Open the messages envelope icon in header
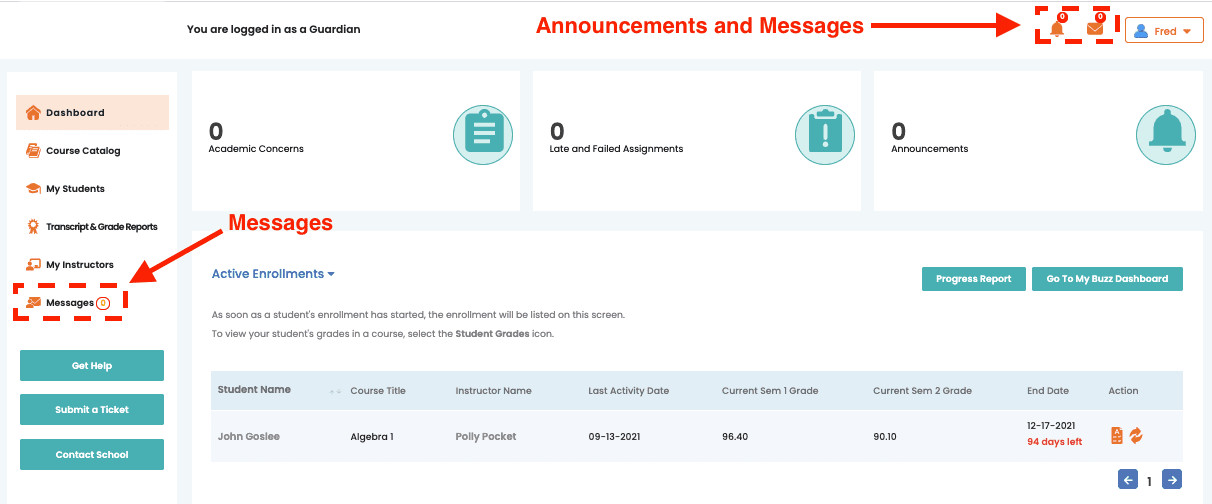Image resolution: width=1212 pixels, height=504 pixels. coord(1095,28)
